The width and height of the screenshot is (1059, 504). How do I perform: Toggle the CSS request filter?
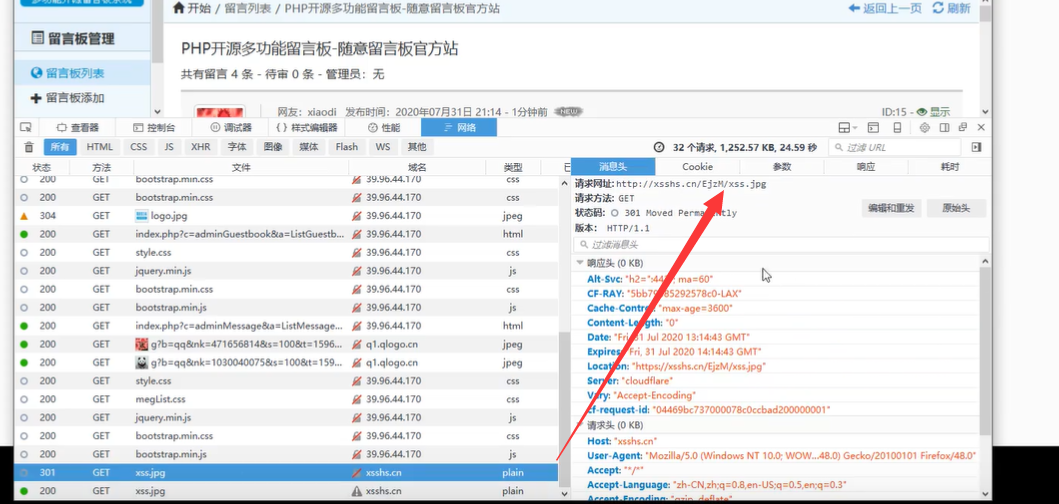(138, 147)
